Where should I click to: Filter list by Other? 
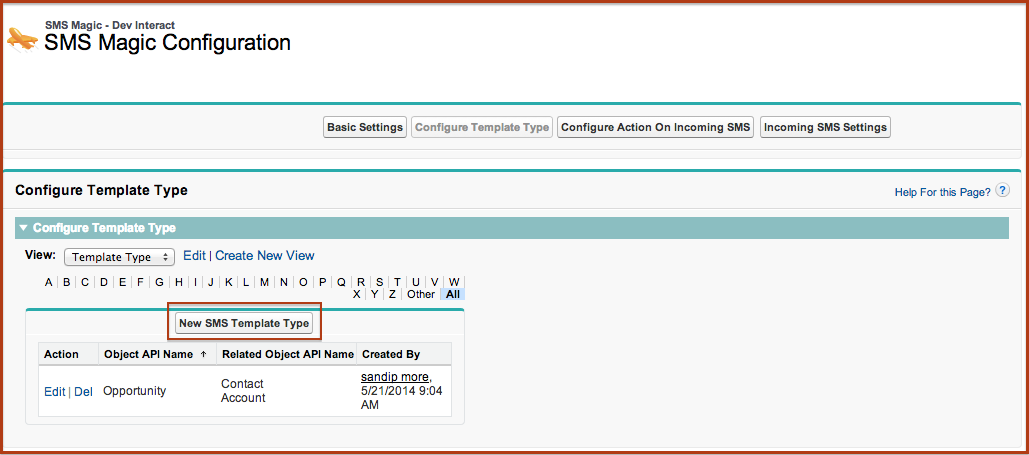(x=421, y=294)
